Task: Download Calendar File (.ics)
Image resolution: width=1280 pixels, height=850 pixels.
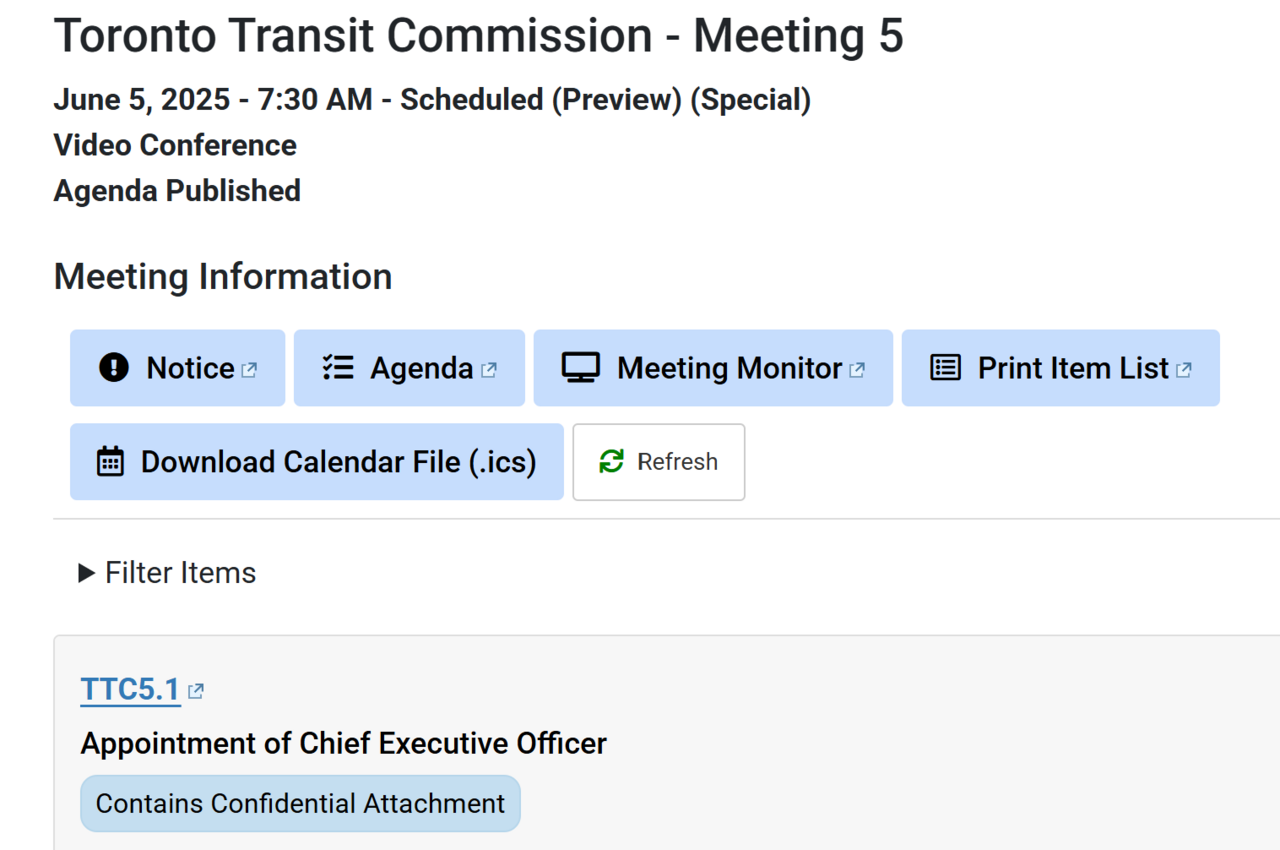Action: [x=338, y=462]
